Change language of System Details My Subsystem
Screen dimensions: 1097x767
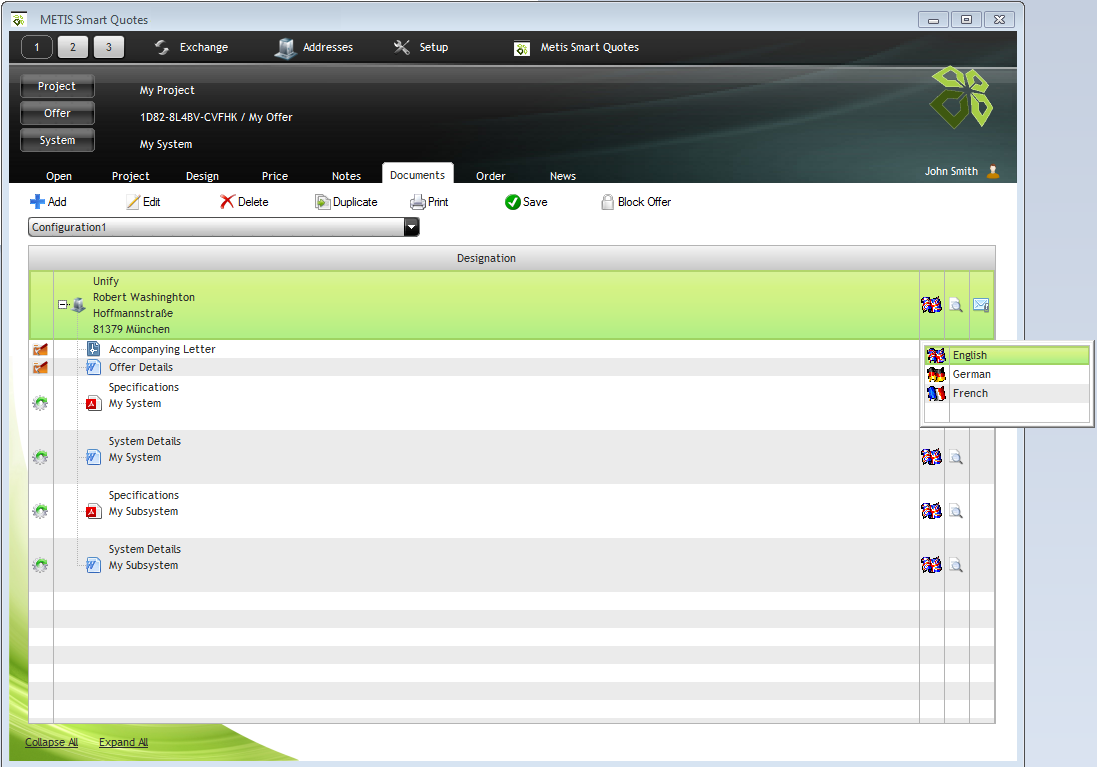click(x=931, y=564)
